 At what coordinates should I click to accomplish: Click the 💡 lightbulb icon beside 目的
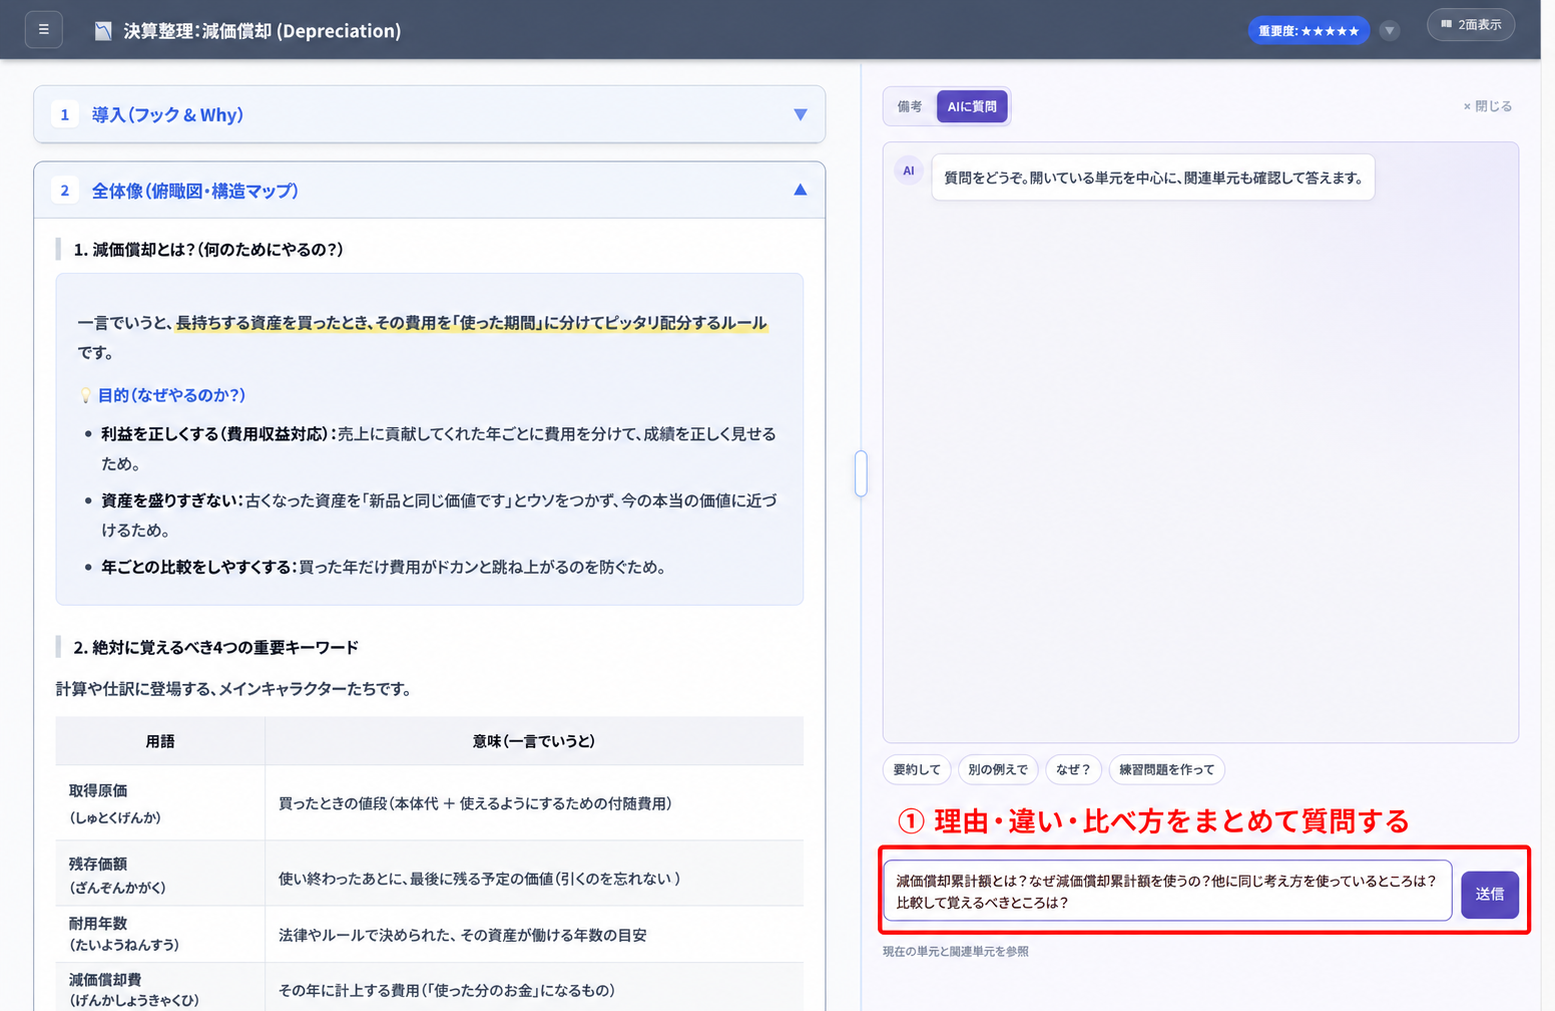[86, 395]
